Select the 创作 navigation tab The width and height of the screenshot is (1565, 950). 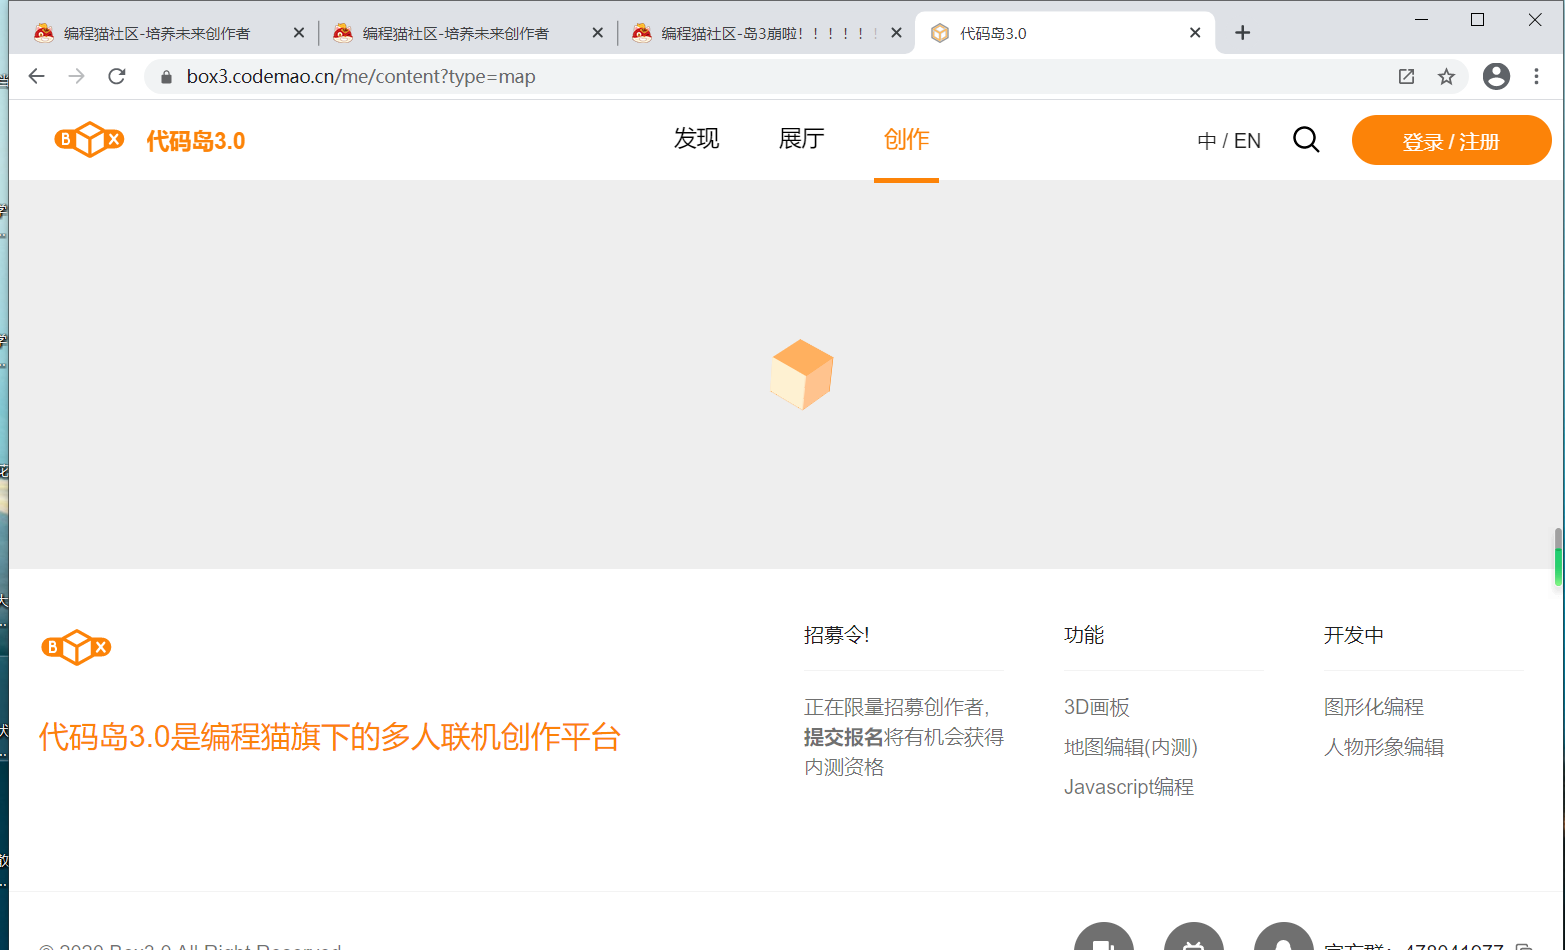tap(907, 139)
